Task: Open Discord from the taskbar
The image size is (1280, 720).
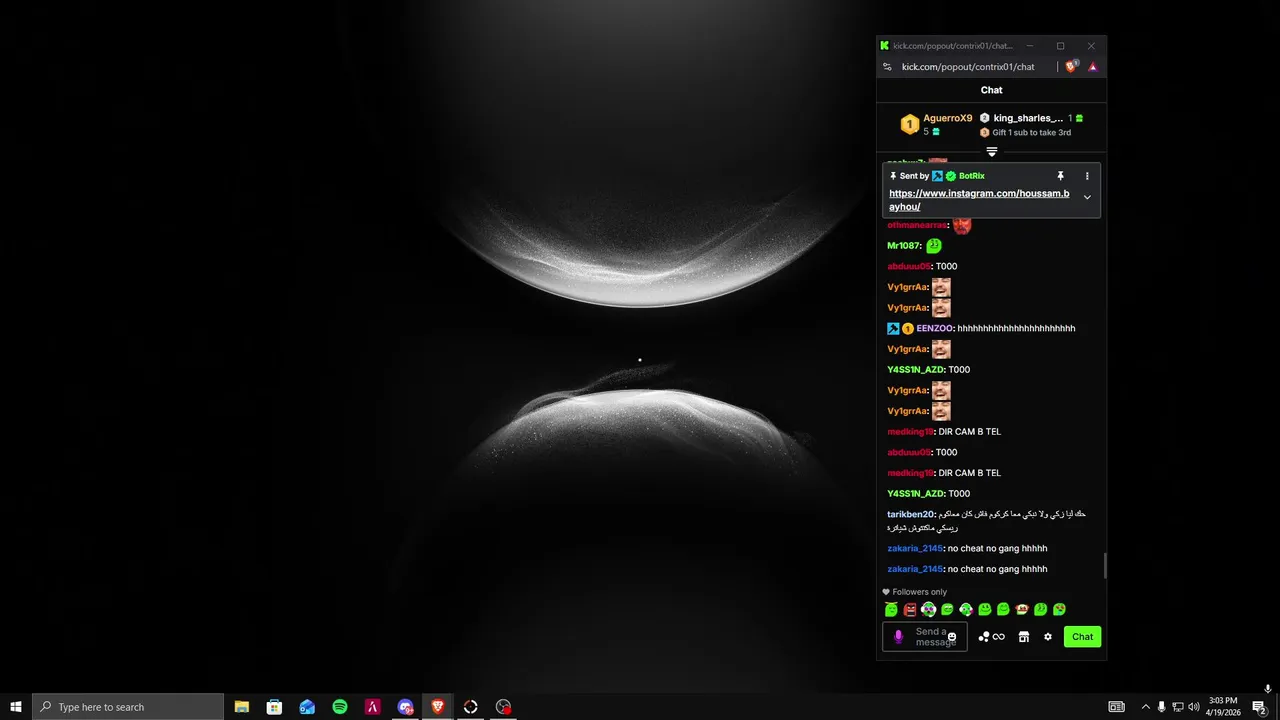Action: coord(405,707)
